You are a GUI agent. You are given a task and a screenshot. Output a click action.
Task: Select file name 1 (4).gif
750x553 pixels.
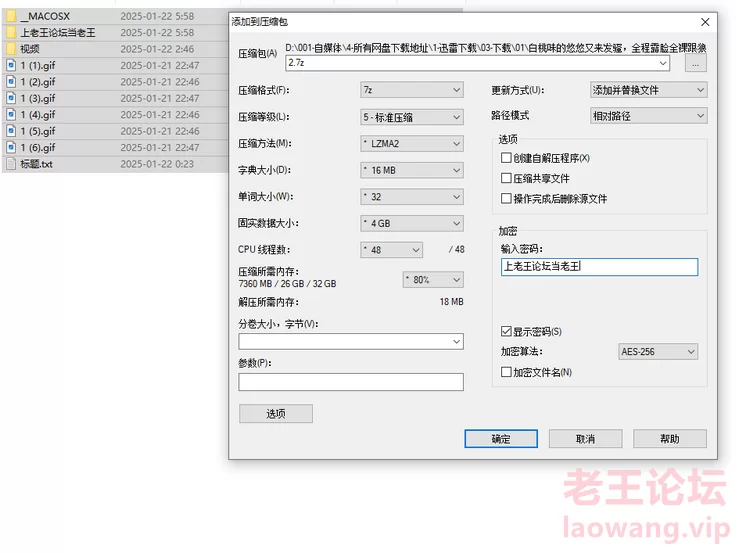(38, 115)
